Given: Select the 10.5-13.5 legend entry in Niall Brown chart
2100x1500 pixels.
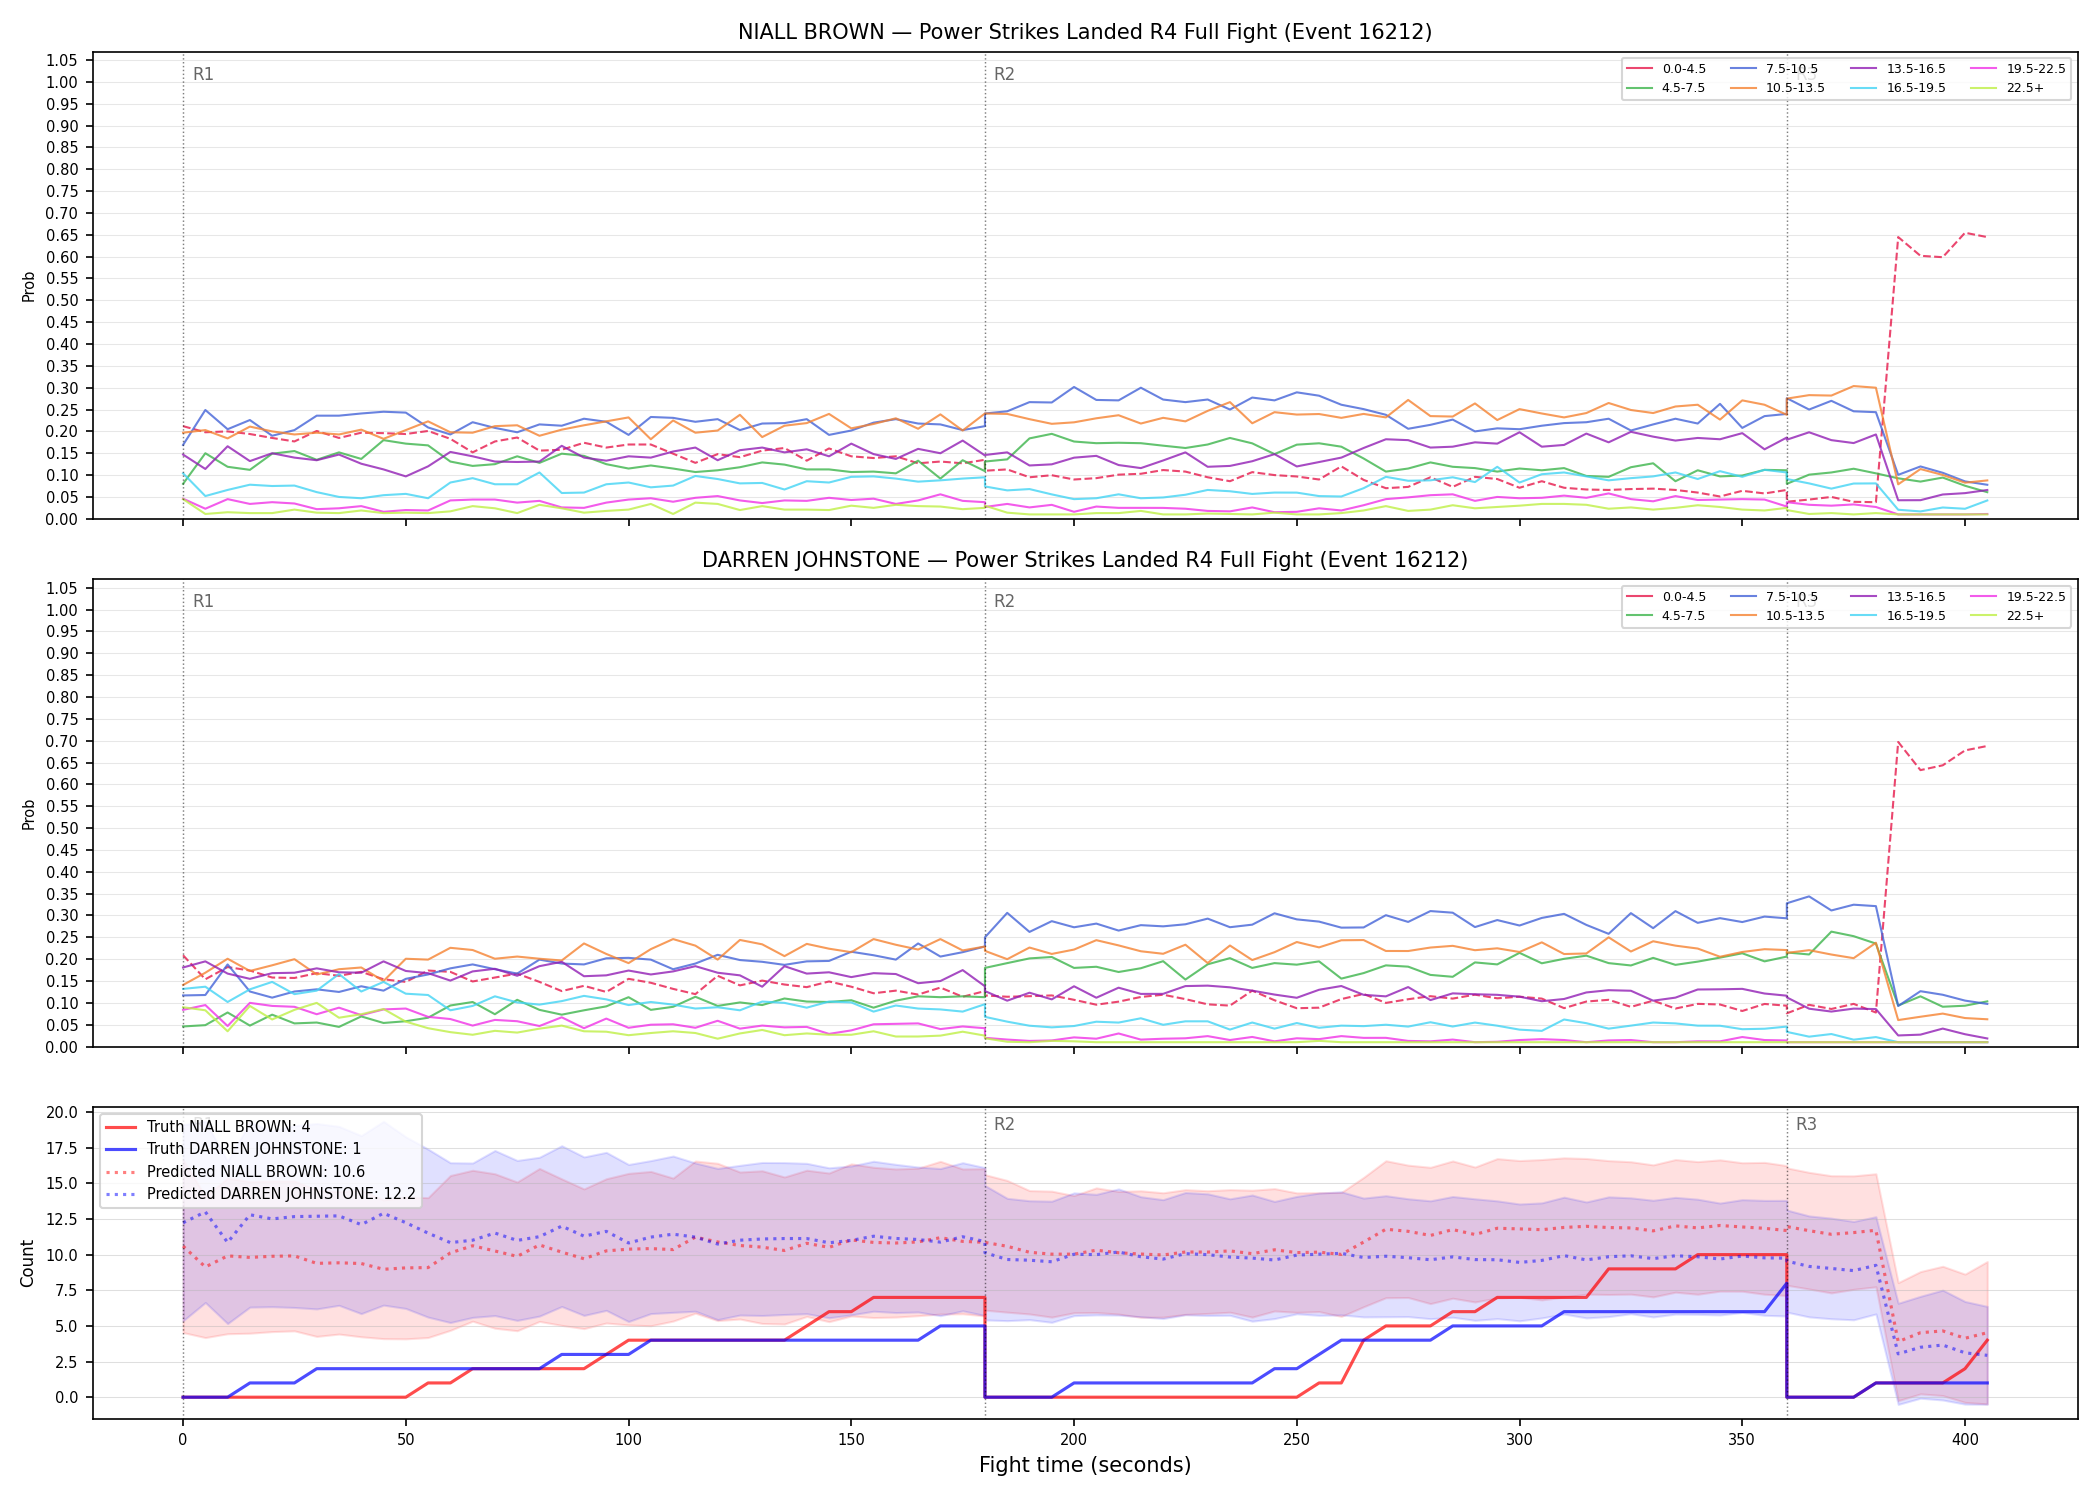Looking at the screenshot, I should point(1778,88).
